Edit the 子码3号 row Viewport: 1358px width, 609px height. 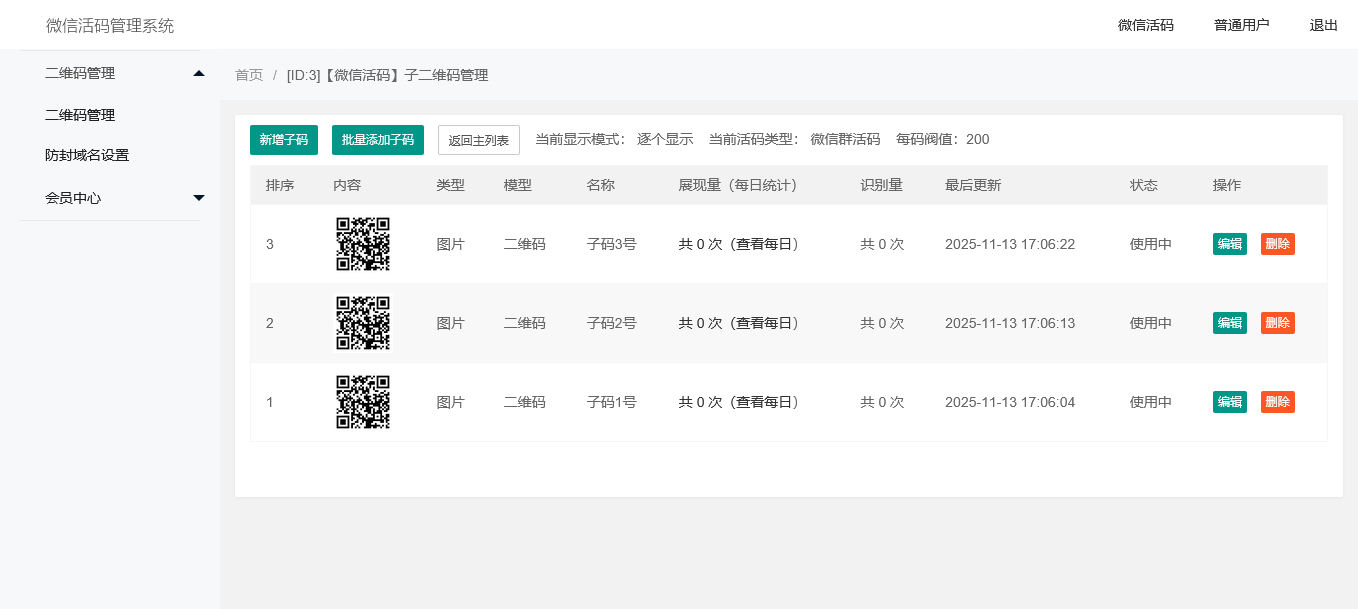[x=1229, y=244]
